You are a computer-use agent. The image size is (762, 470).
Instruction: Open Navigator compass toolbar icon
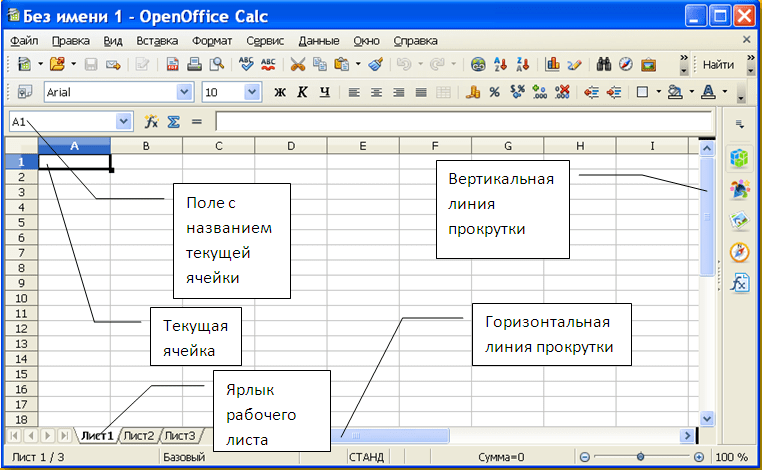tap(626, 64)
